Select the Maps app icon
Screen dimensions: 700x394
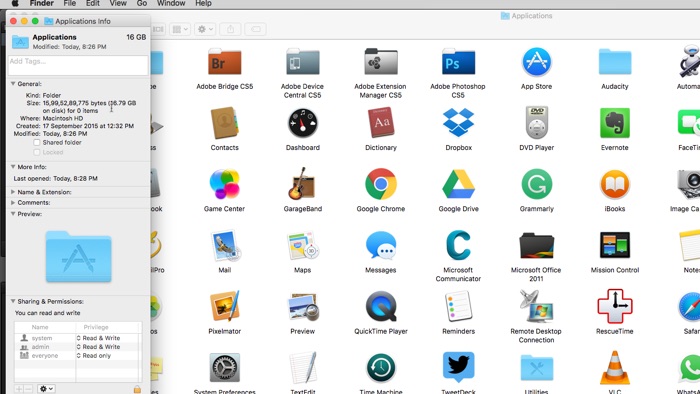[x=303, y=245]
